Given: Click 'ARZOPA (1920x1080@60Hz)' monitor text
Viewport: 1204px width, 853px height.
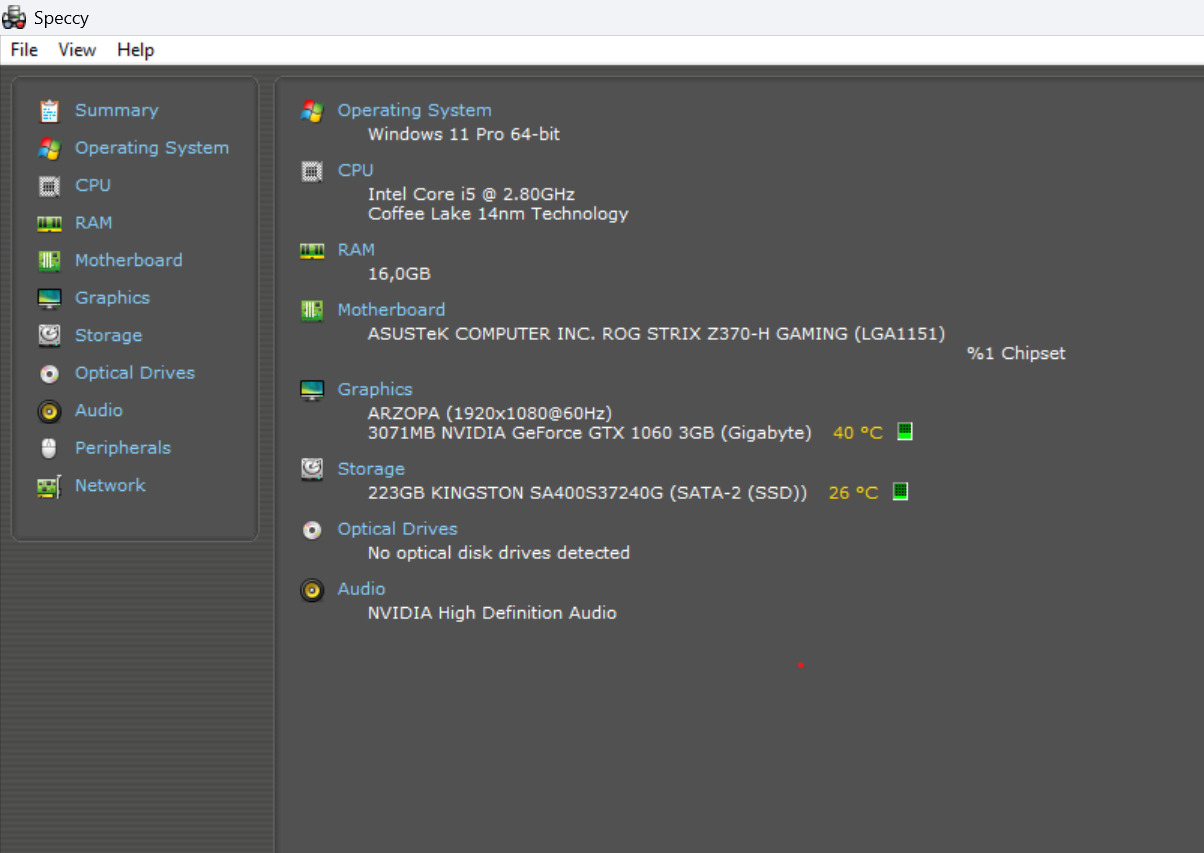Looking at the screenshot, I should coord(490,413).
